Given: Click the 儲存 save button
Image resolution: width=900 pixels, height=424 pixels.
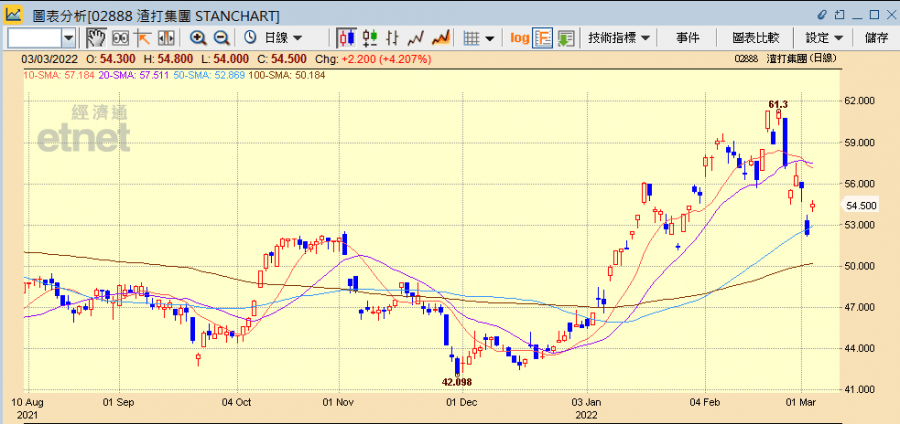Looking at the screenshot, I should [x=876, y=38].
